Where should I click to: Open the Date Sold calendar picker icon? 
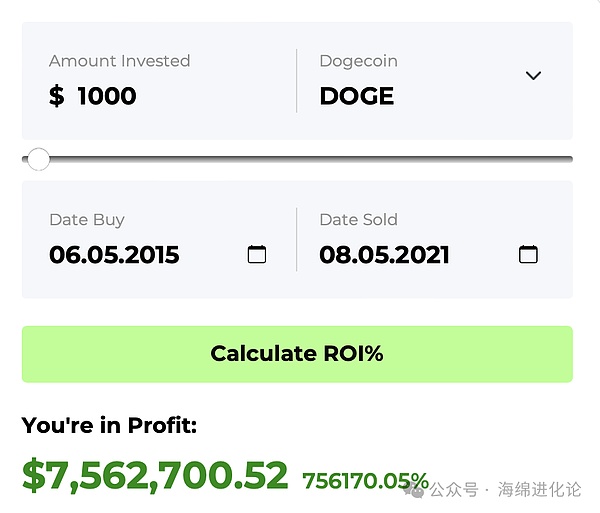[x=528, y=254]
